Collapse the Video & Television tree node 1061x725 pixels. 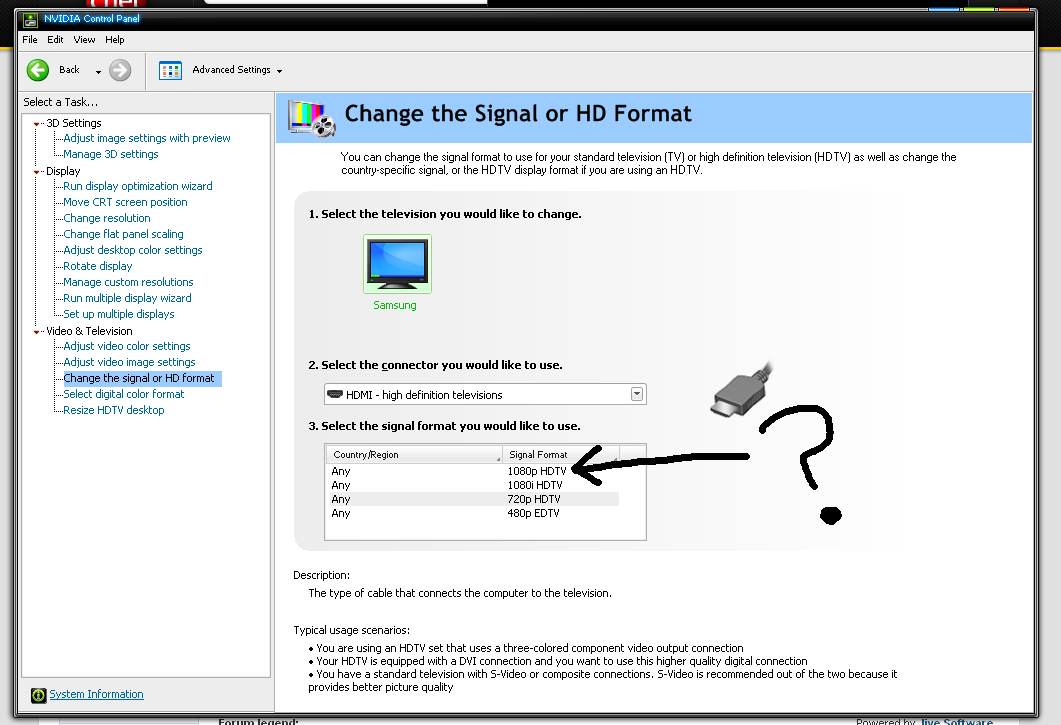point(38,331)
